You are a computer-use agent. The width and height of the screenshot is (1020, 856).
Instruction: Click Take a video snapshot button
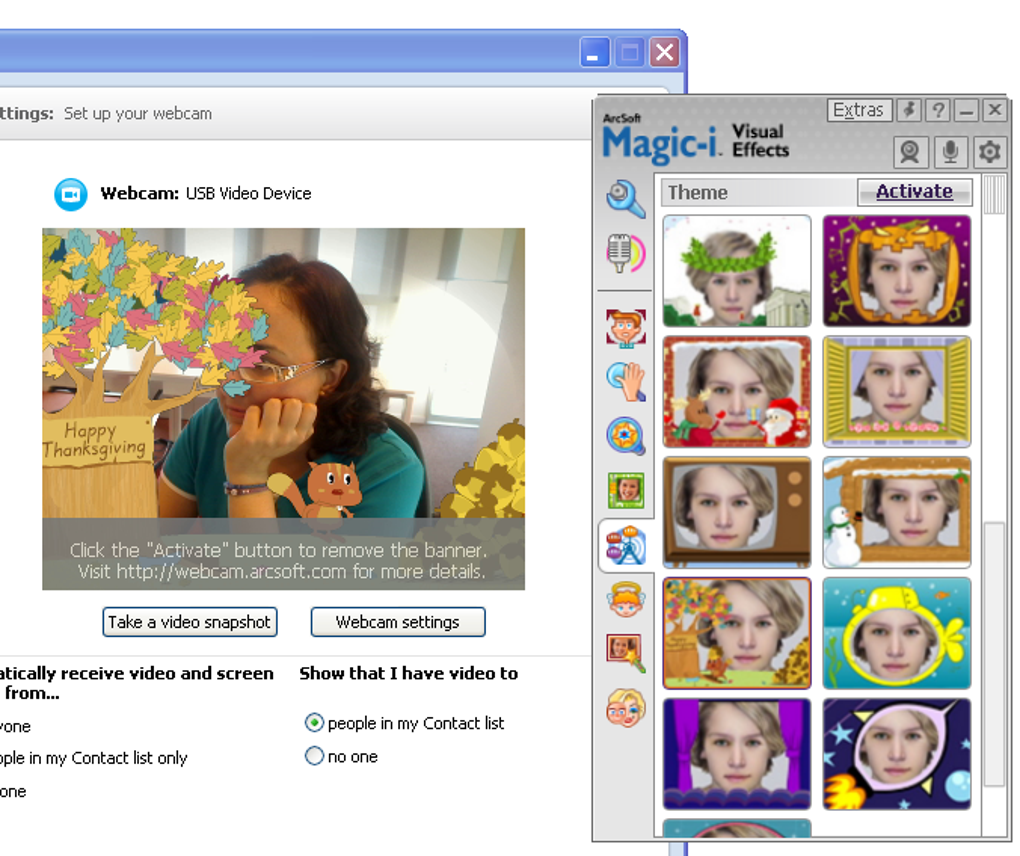point(189,622)
